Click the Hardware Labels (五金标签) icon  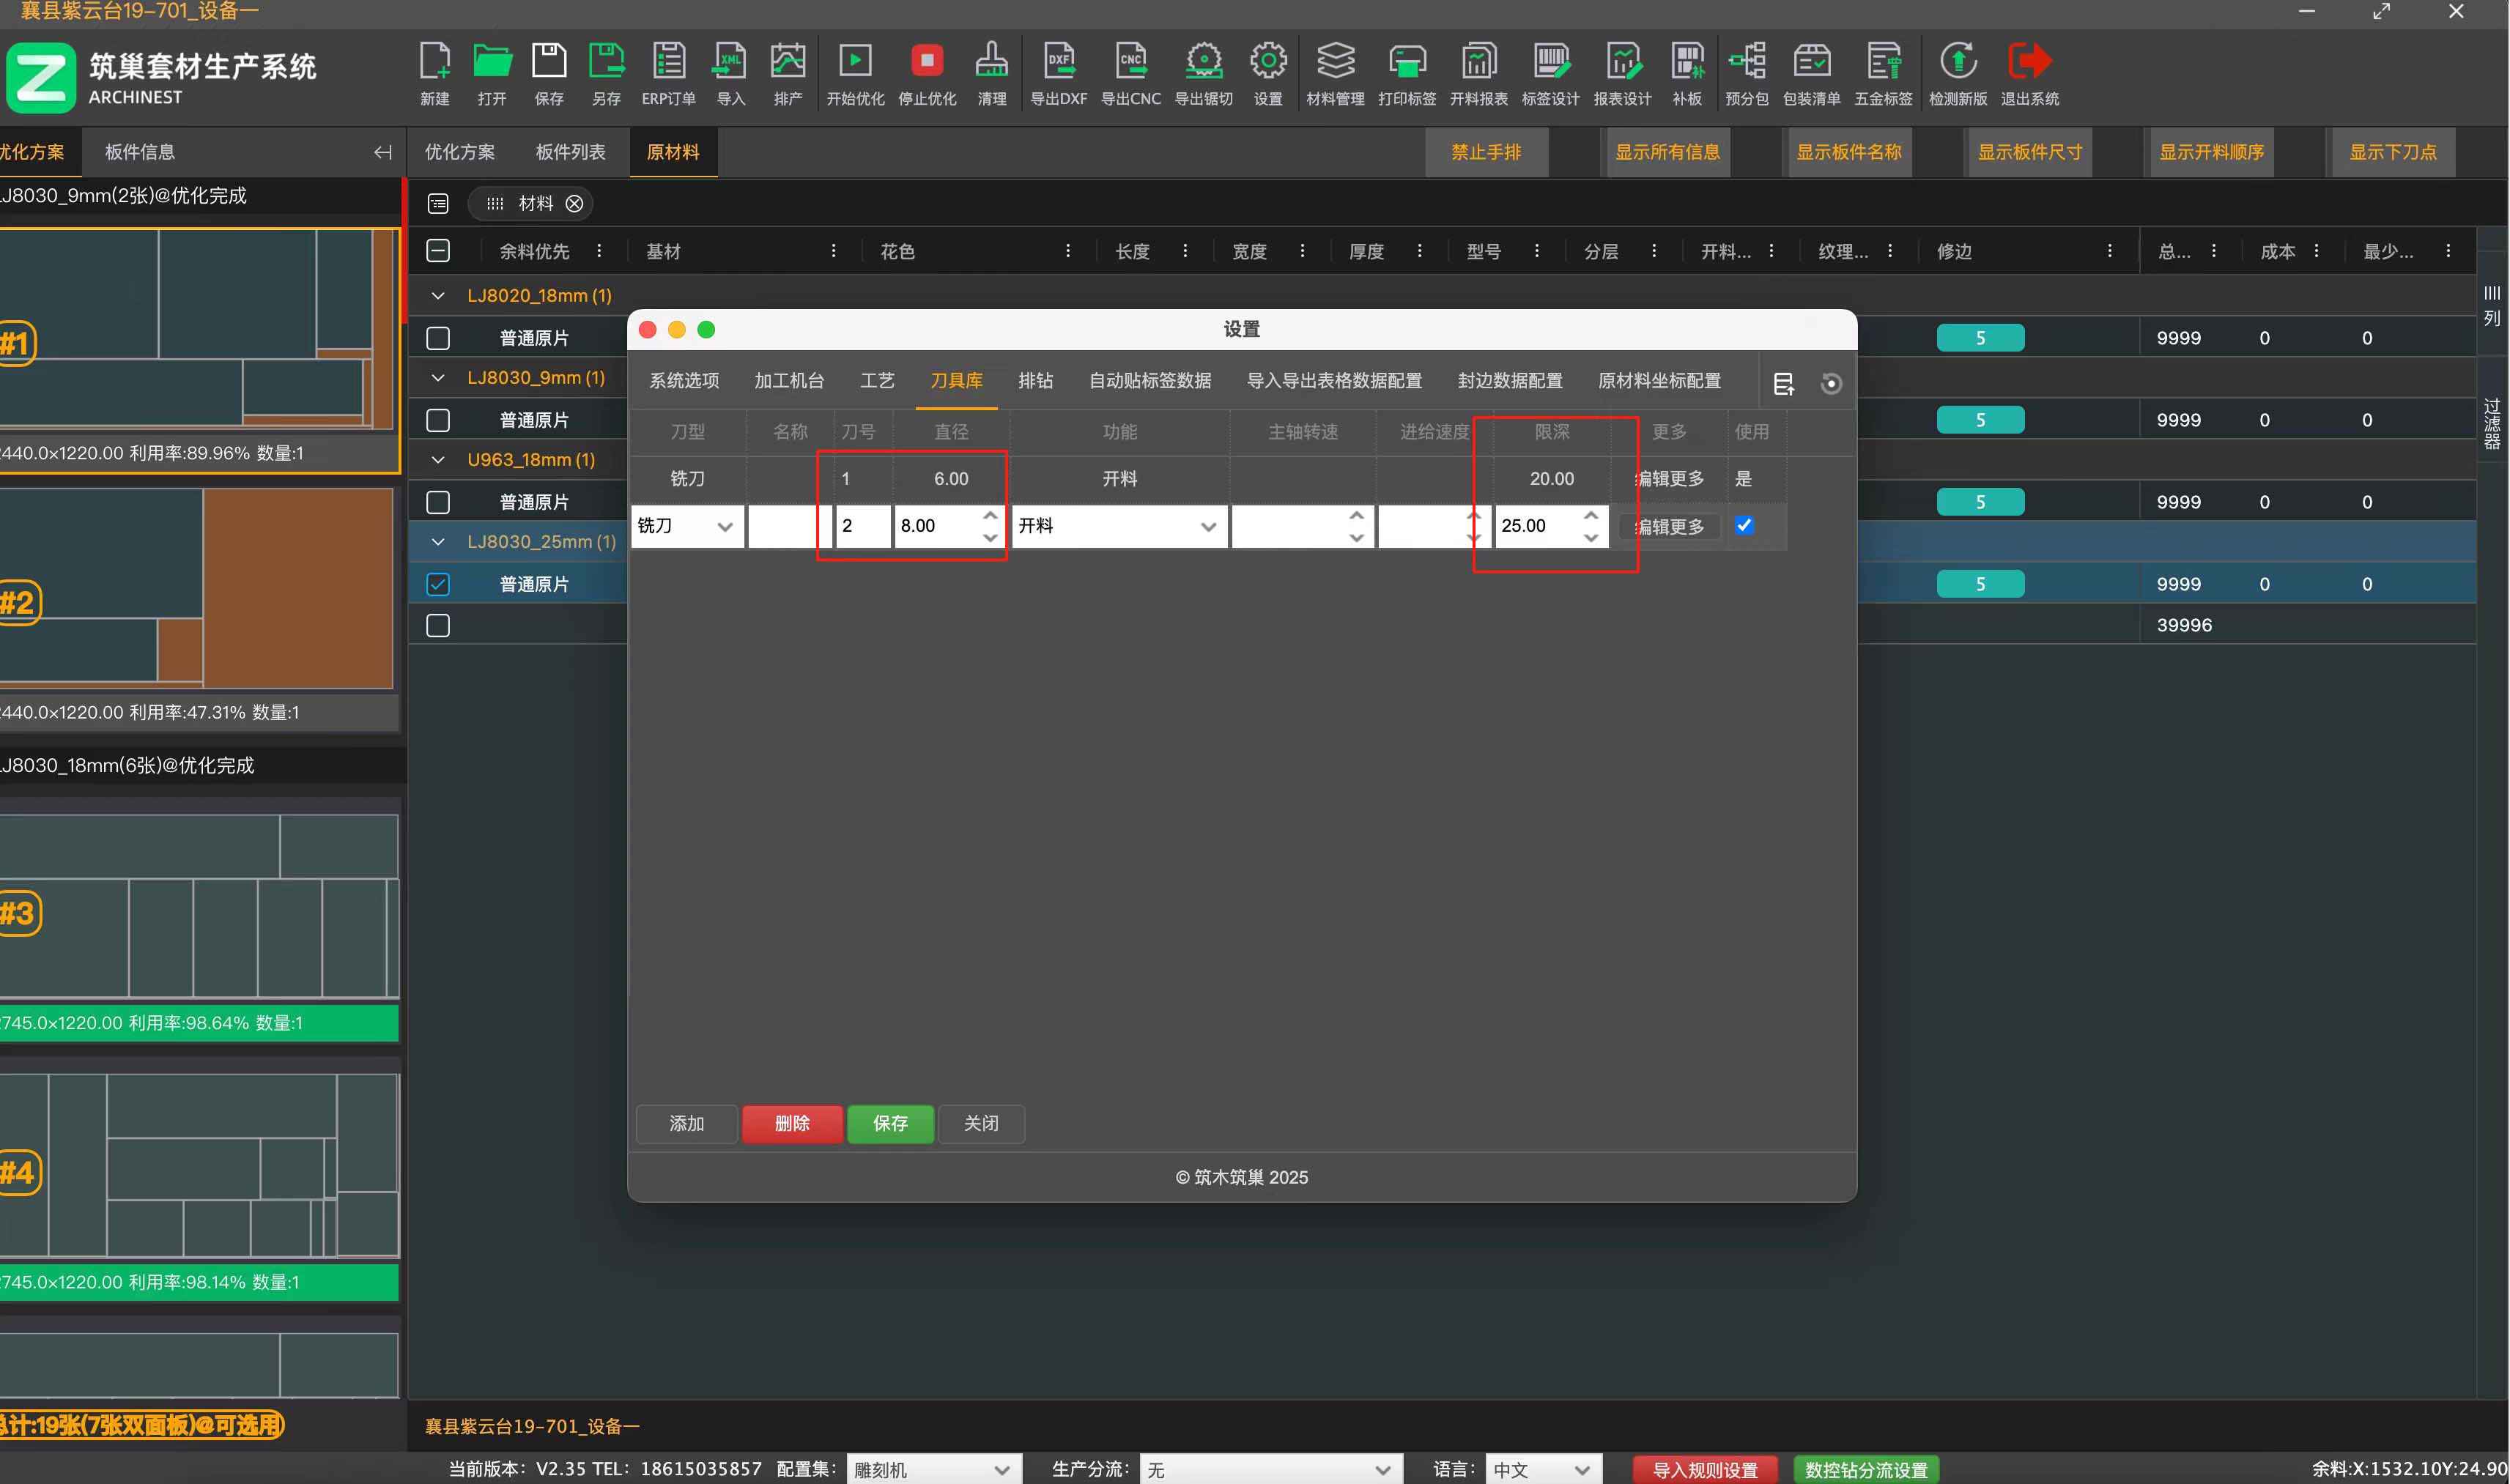pyautogui.click(x=1883, y=62)
